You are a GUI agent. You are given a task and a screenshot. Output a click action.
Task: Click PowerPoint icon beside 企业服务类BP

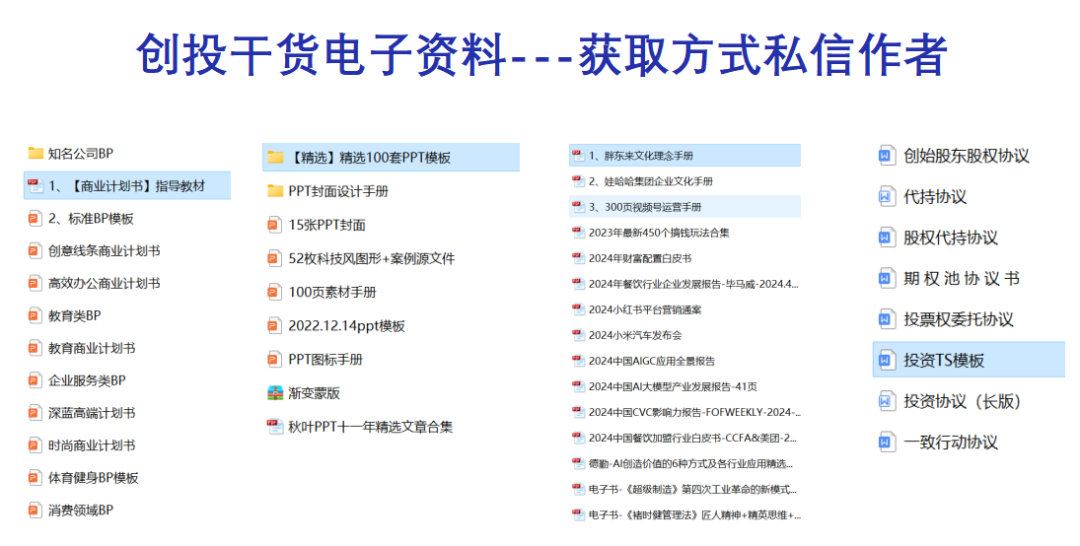[34, 380]
